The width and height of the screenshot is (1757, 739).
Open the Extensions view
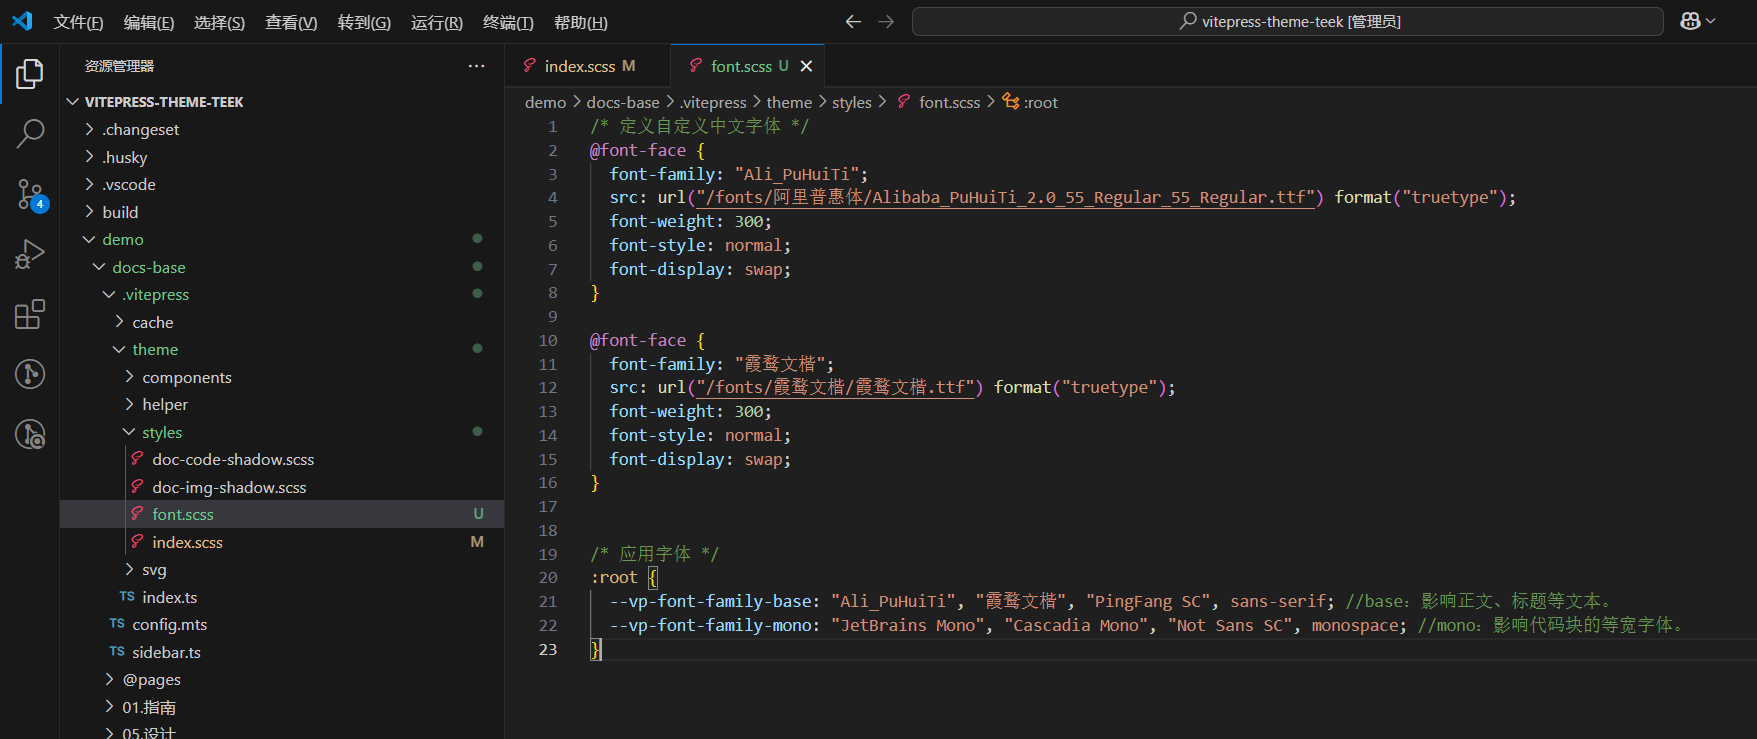(x=30, y=314)
